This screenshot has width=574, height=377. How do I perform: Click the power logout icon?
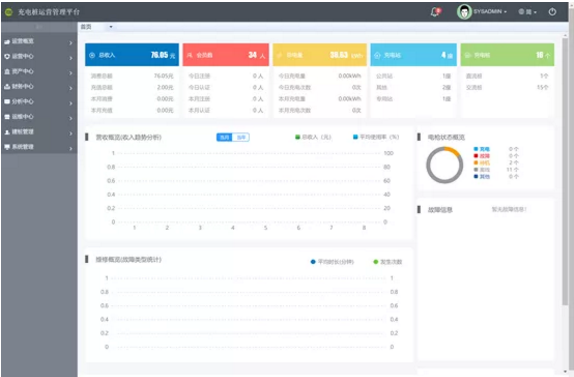click(x=552, y=12)
